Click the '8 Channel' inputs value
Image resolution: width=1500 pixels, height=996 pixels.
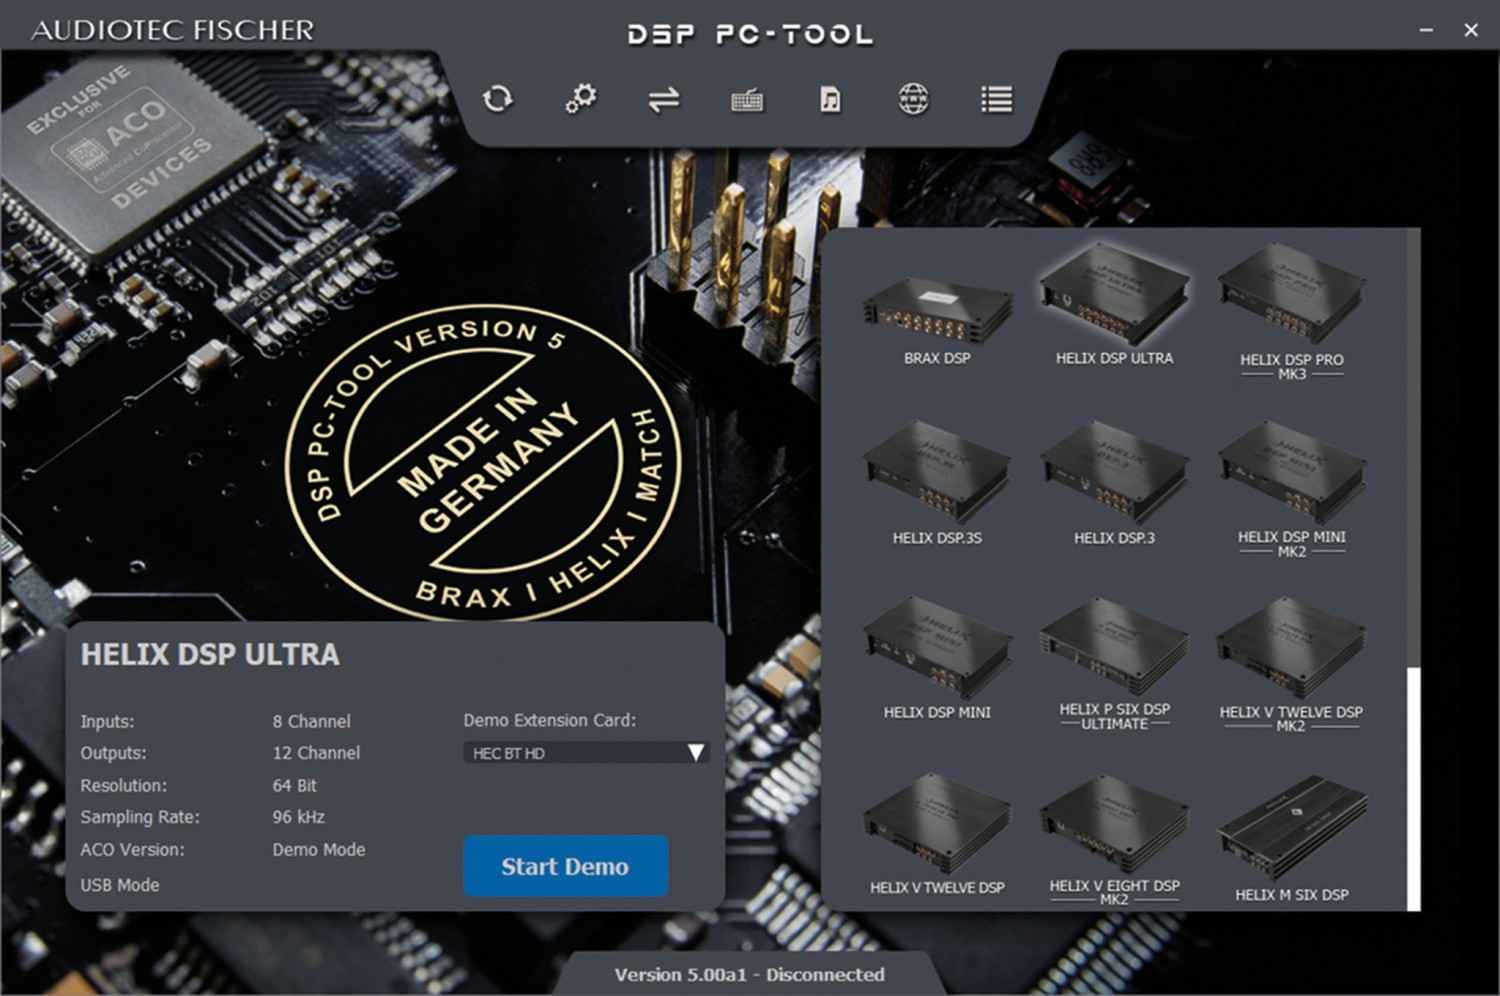[311, 721]
